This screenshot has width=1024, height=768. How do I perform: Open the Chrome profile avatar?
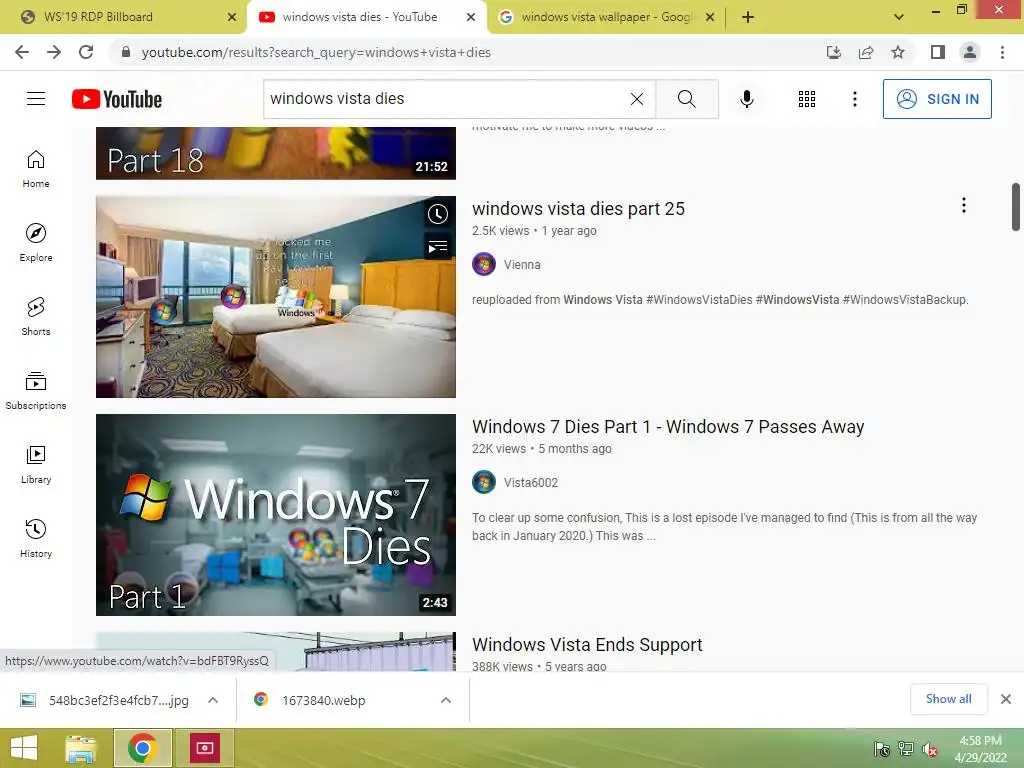(970, 52)
